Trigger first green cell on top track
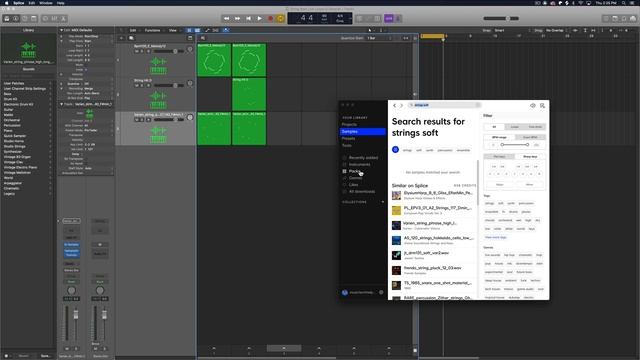Screen dimensions: 640x360 214,60
